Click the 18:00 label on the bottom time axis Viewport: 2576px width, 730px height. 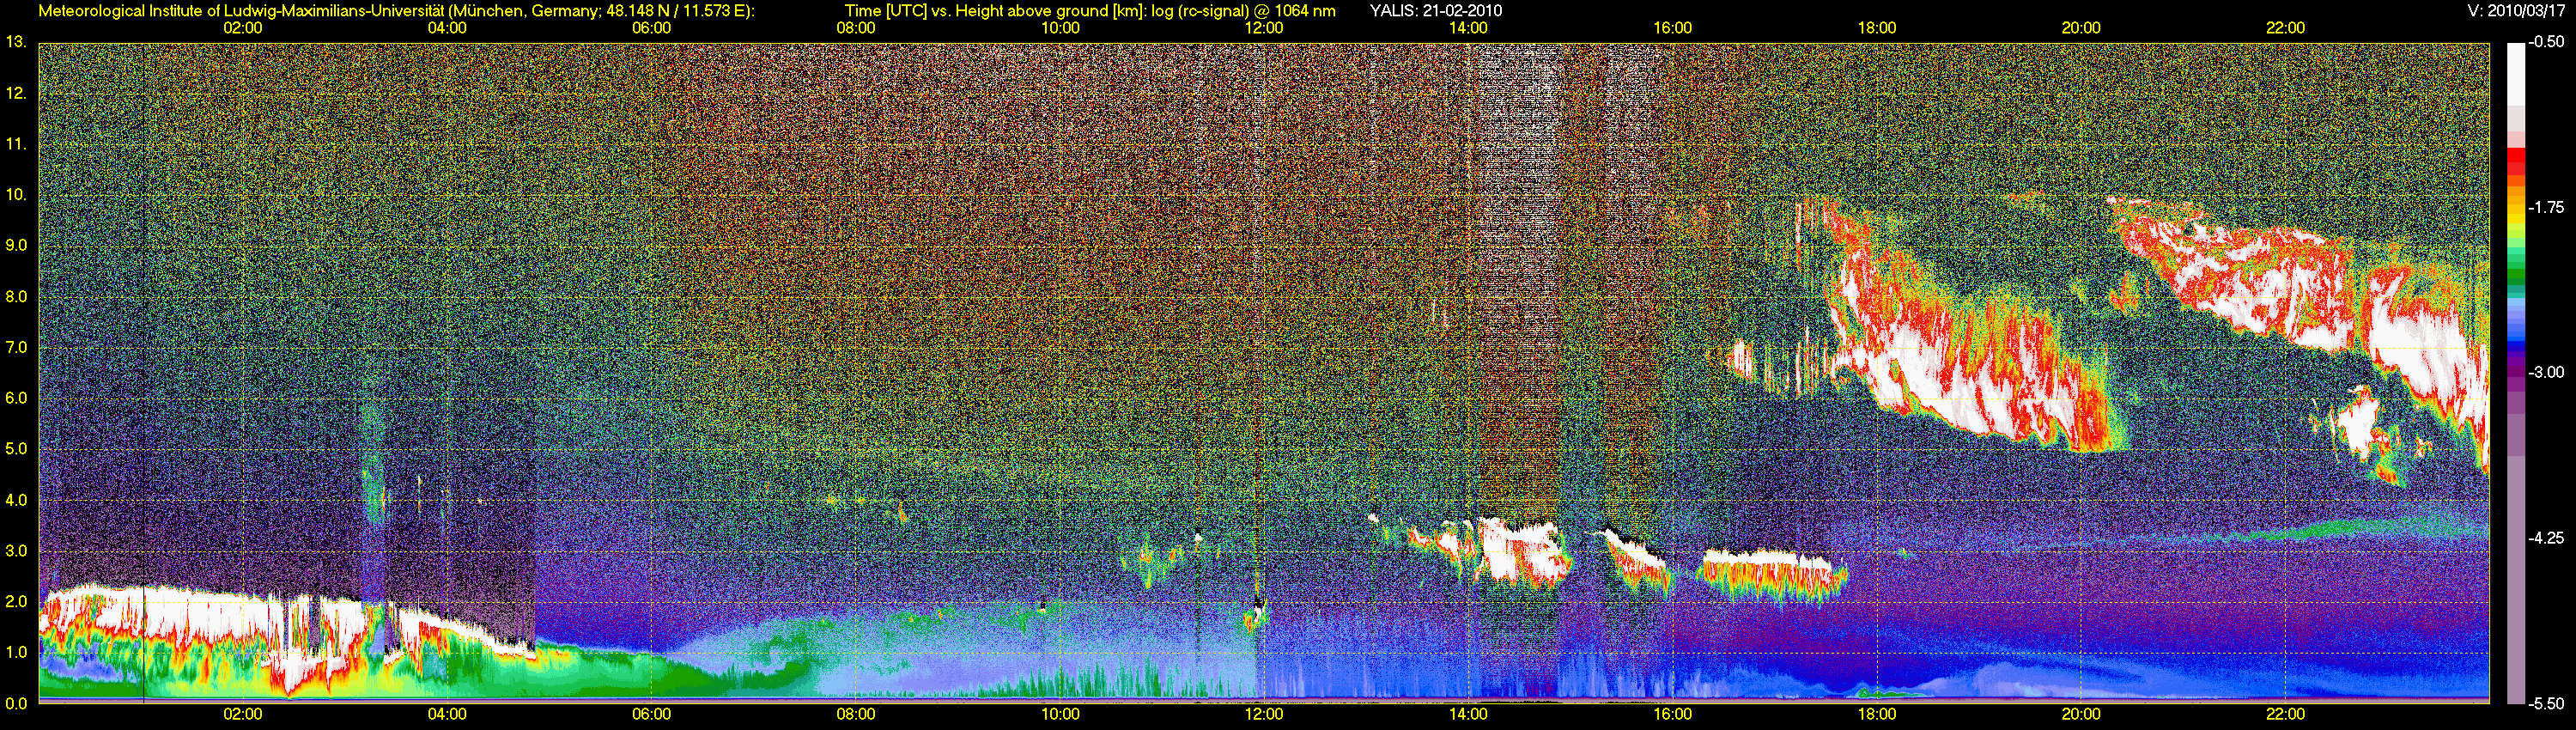pos(1877,714)
